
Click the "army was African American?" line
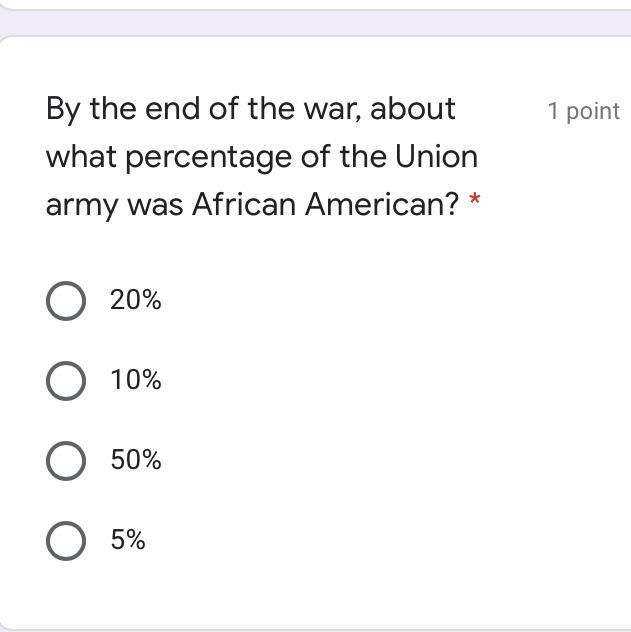tap(252, 205)
